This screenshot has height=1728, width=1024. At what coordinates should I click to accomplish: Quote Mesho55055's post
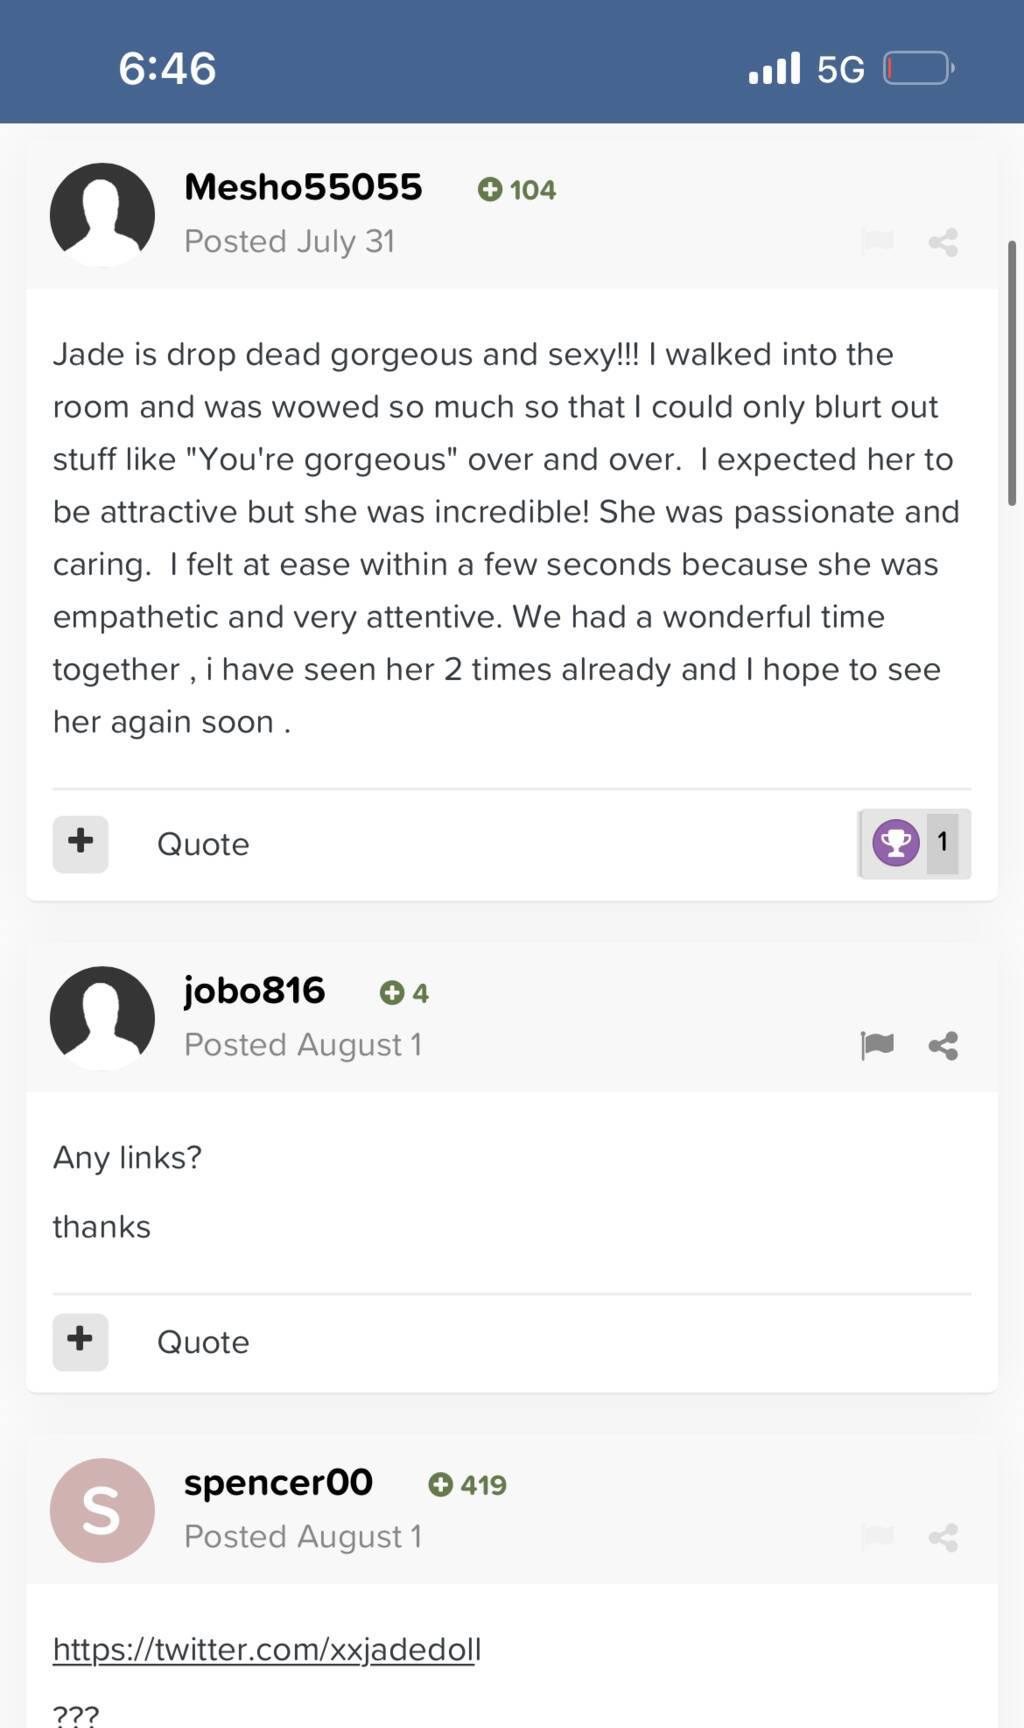point(203,844)
